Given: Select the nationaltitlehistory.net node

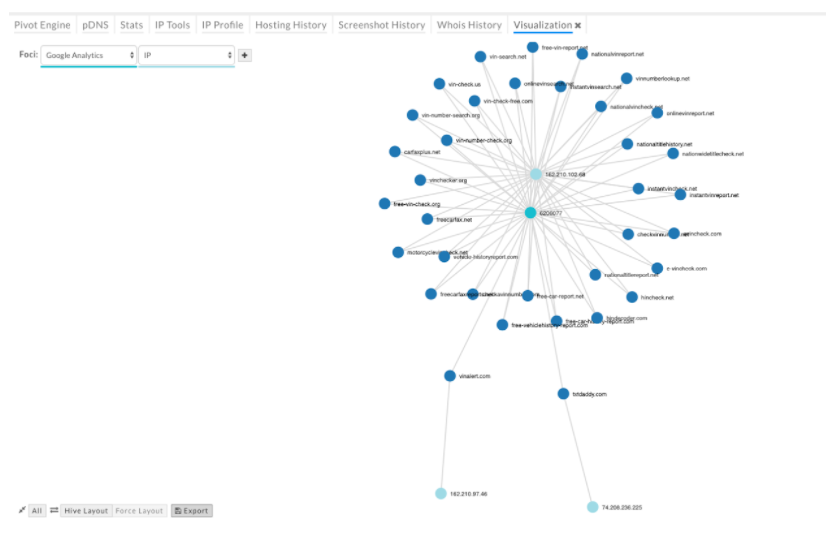Looking at the screenshot, I should 627,144.
